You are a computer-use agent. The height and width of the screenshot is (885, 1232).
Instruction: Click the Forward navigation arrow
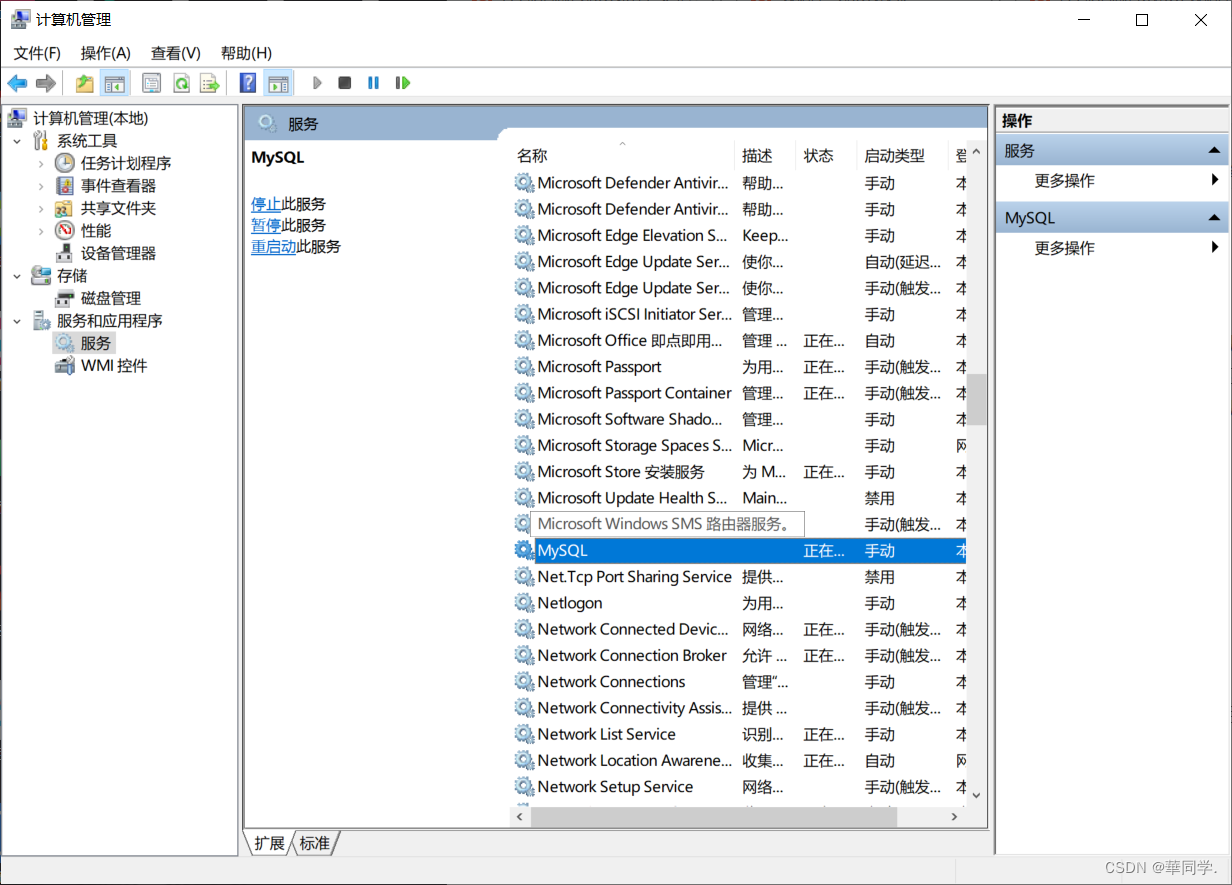[x=46, y=83]
